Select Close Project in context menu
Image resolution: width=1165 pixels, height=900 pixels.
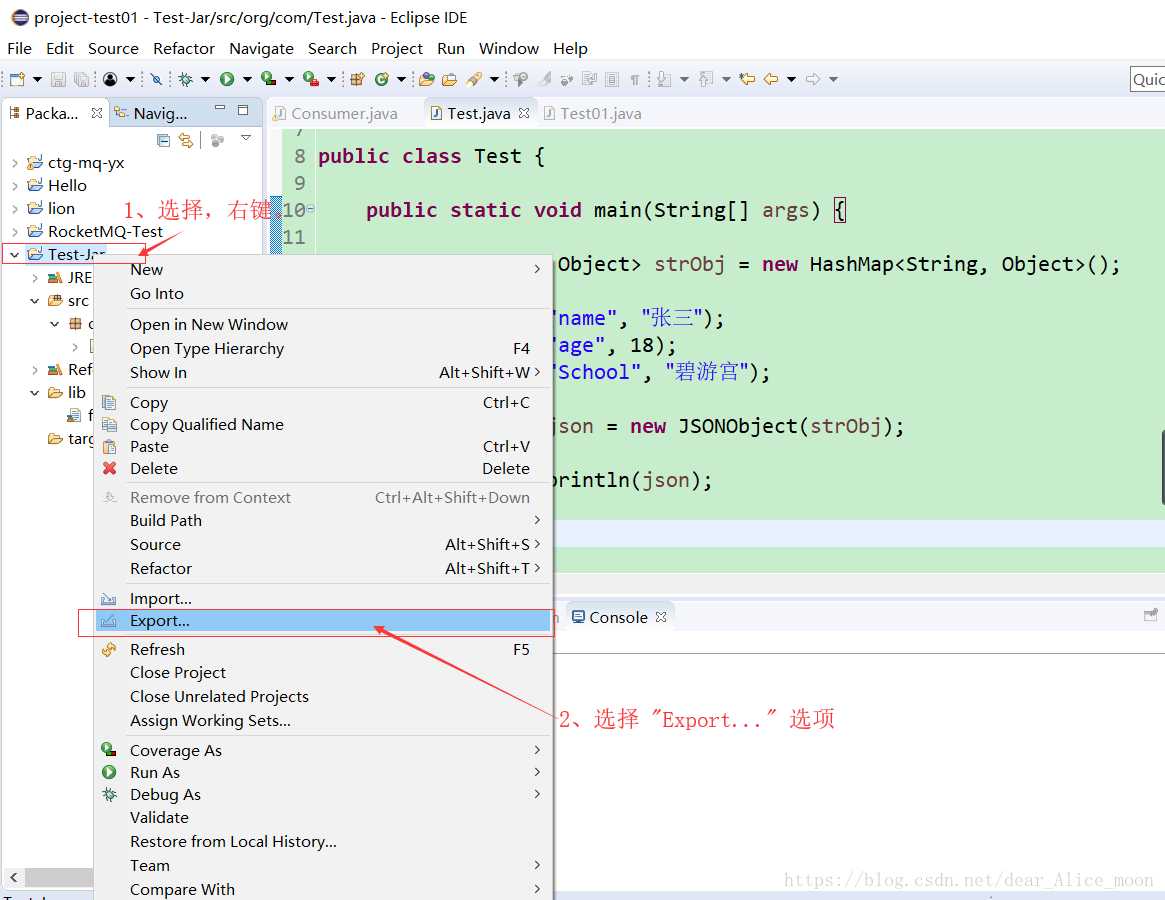pyautogui.click(x=325, y=673)
